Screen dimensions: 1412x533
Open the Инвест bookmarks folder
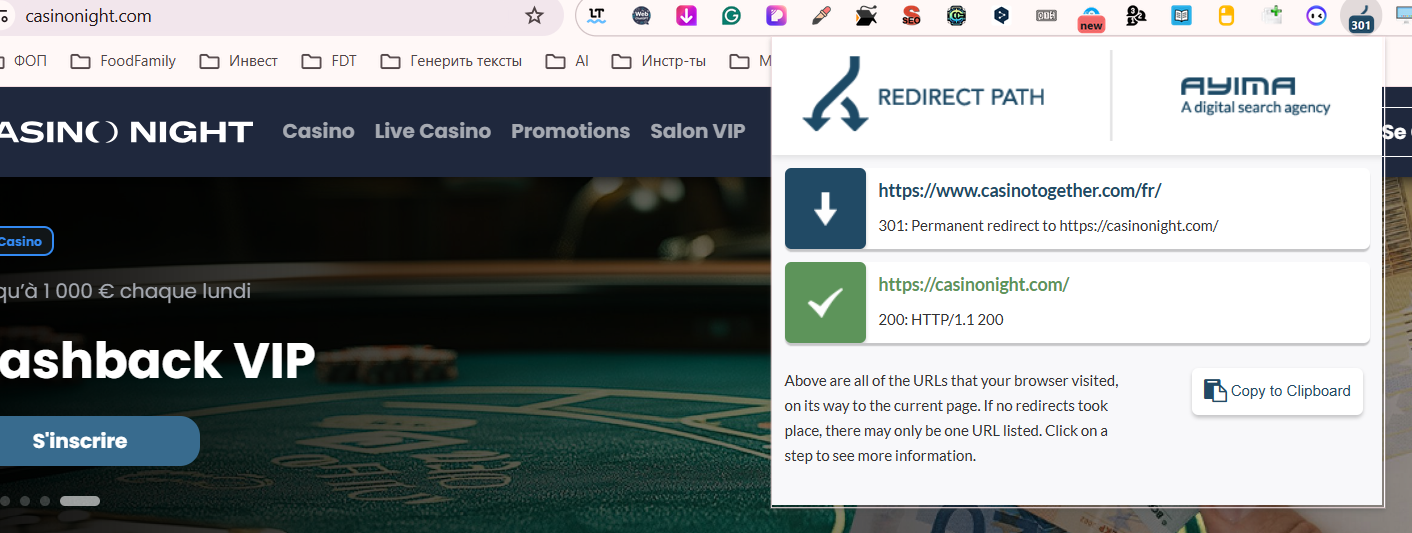238,61
